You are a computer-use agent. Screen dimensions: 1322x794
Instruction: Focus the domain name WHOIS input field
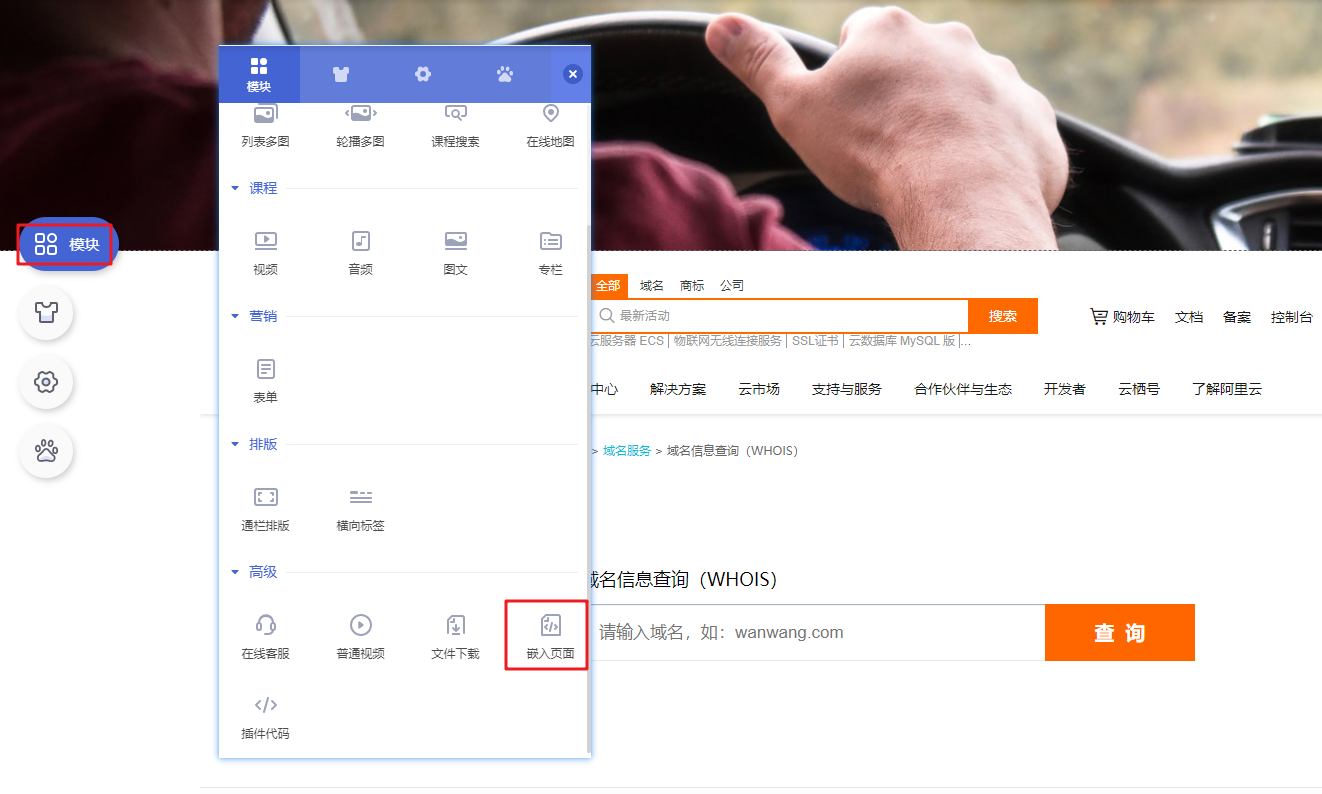coord(817,633)
